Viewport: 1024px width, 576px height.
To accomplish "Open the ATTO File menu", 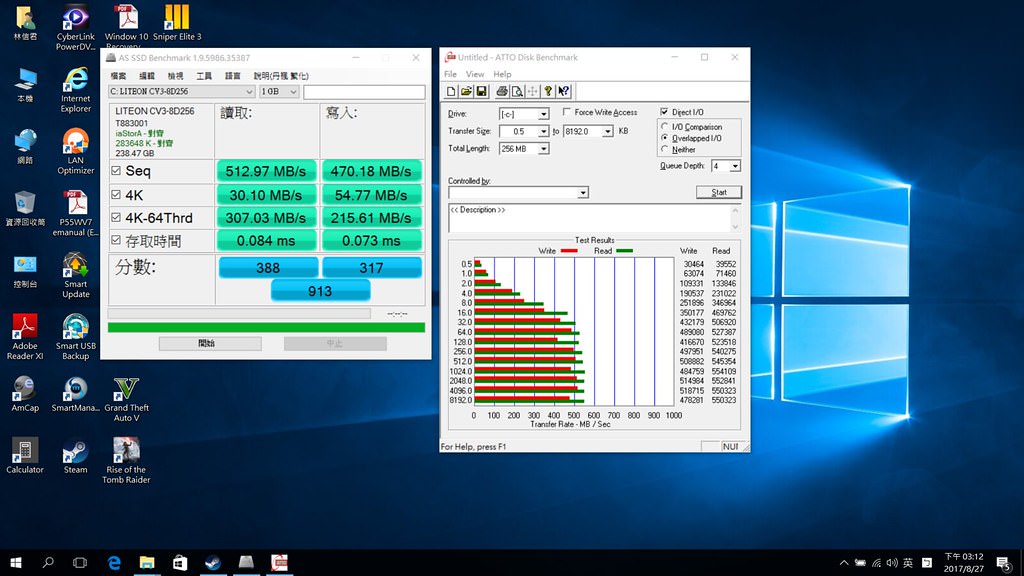I will tap(451, 74).
